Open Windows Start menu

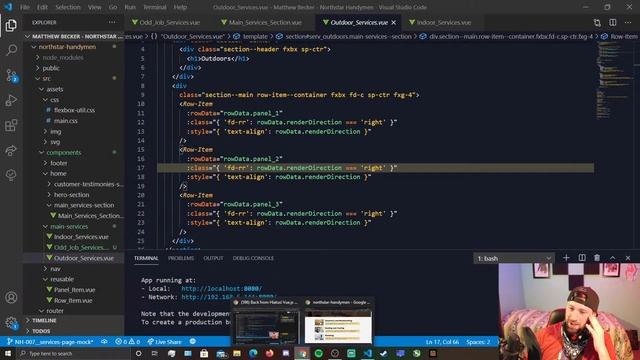point(8,353)
